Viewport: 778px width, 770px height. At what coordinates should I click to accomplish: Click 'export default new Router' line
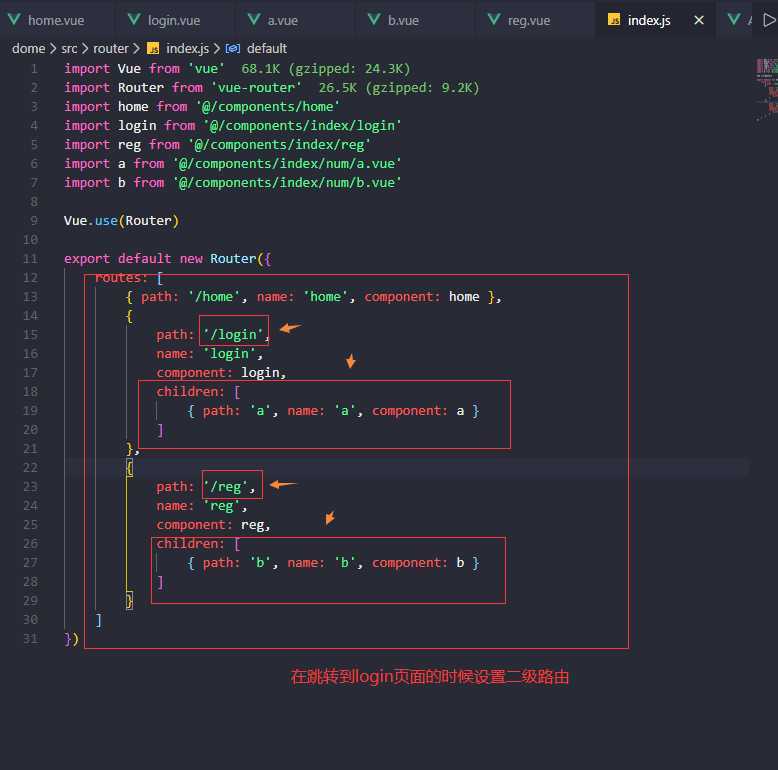168,259
